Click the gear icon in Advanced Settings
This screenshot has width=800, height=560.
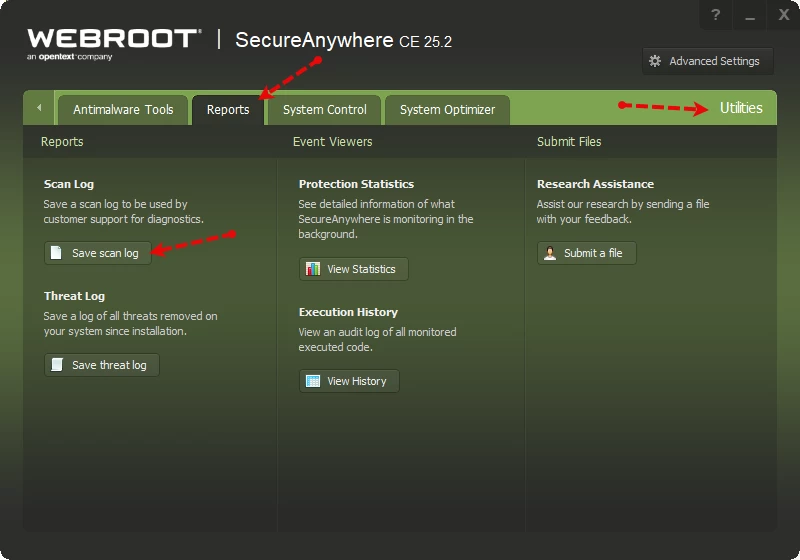pos(655,61)
